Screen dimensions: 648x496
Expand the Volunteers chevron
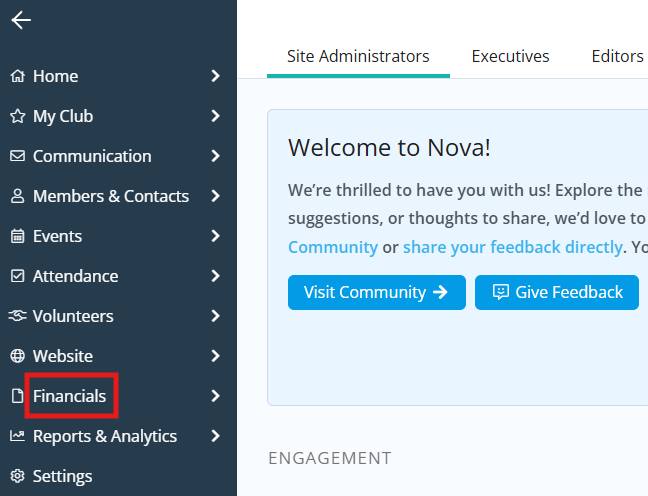(x=215, y=316)
